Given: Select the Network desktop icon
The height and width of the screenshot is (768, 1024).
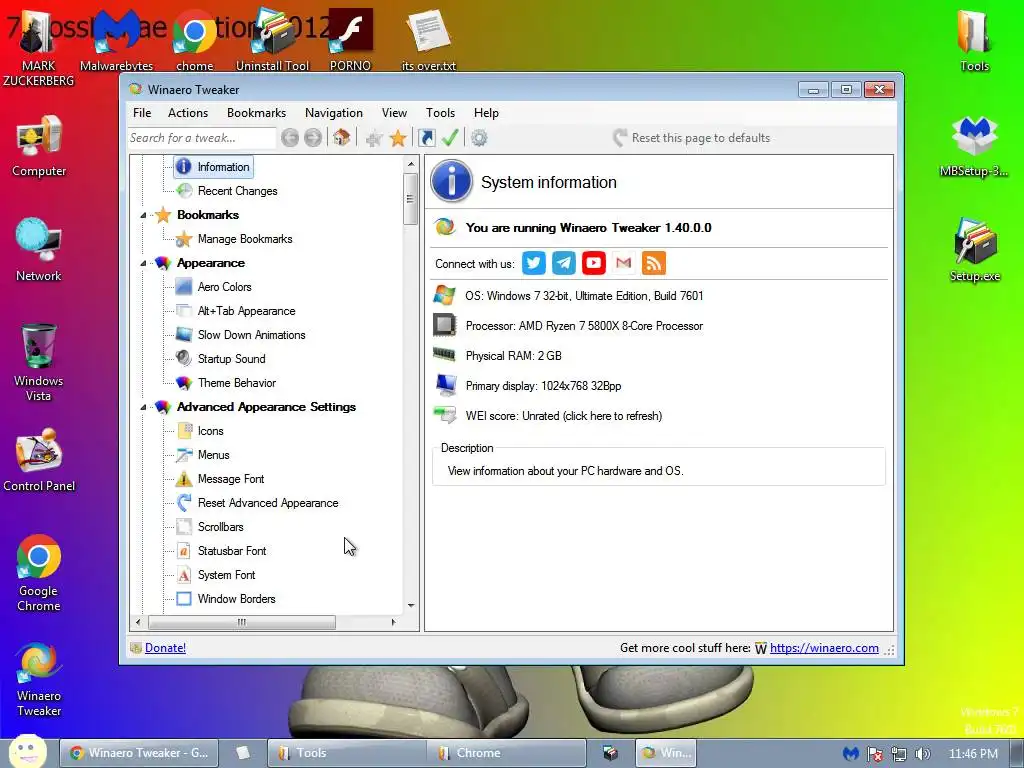Looking at the screenshot, I should click(x=39, y=251).
